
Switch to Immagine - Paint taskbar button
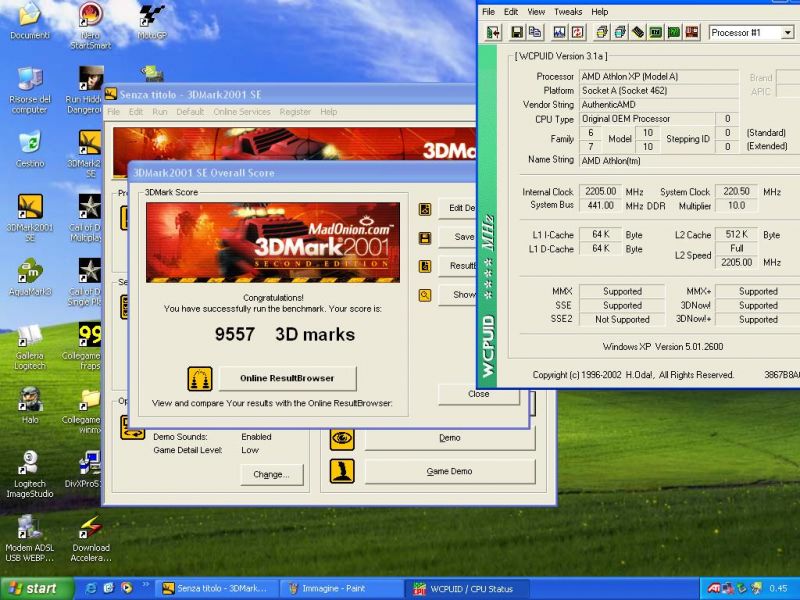pos(341,588)
